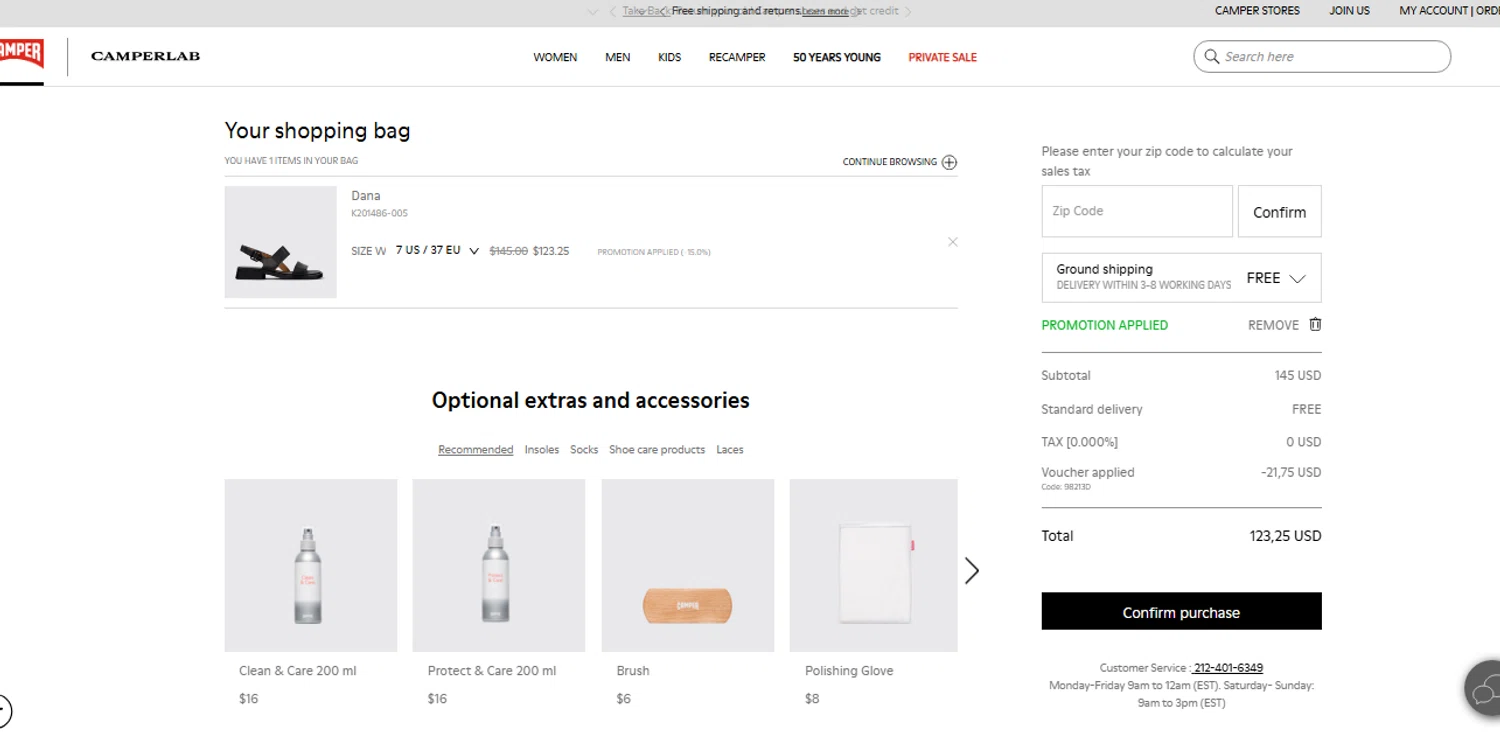Focus the Zip Code field
The image size is (1500, 744).
click(1137, 211)
